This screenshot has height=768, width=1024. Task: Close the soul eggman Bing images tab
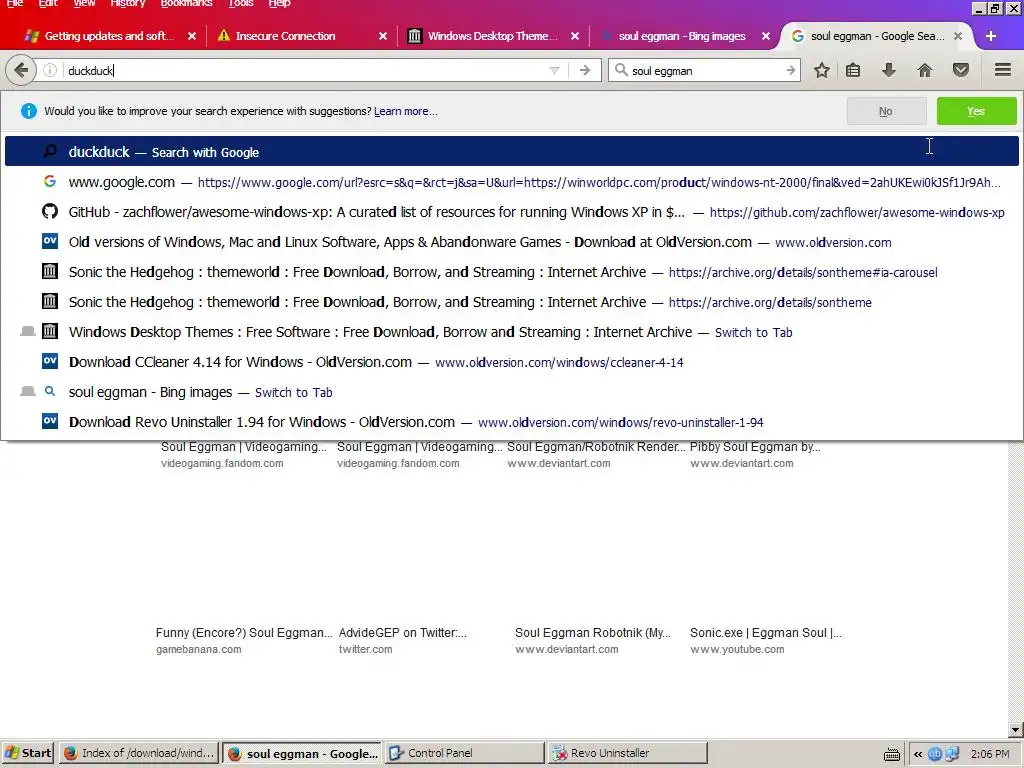tap(765, 36)
